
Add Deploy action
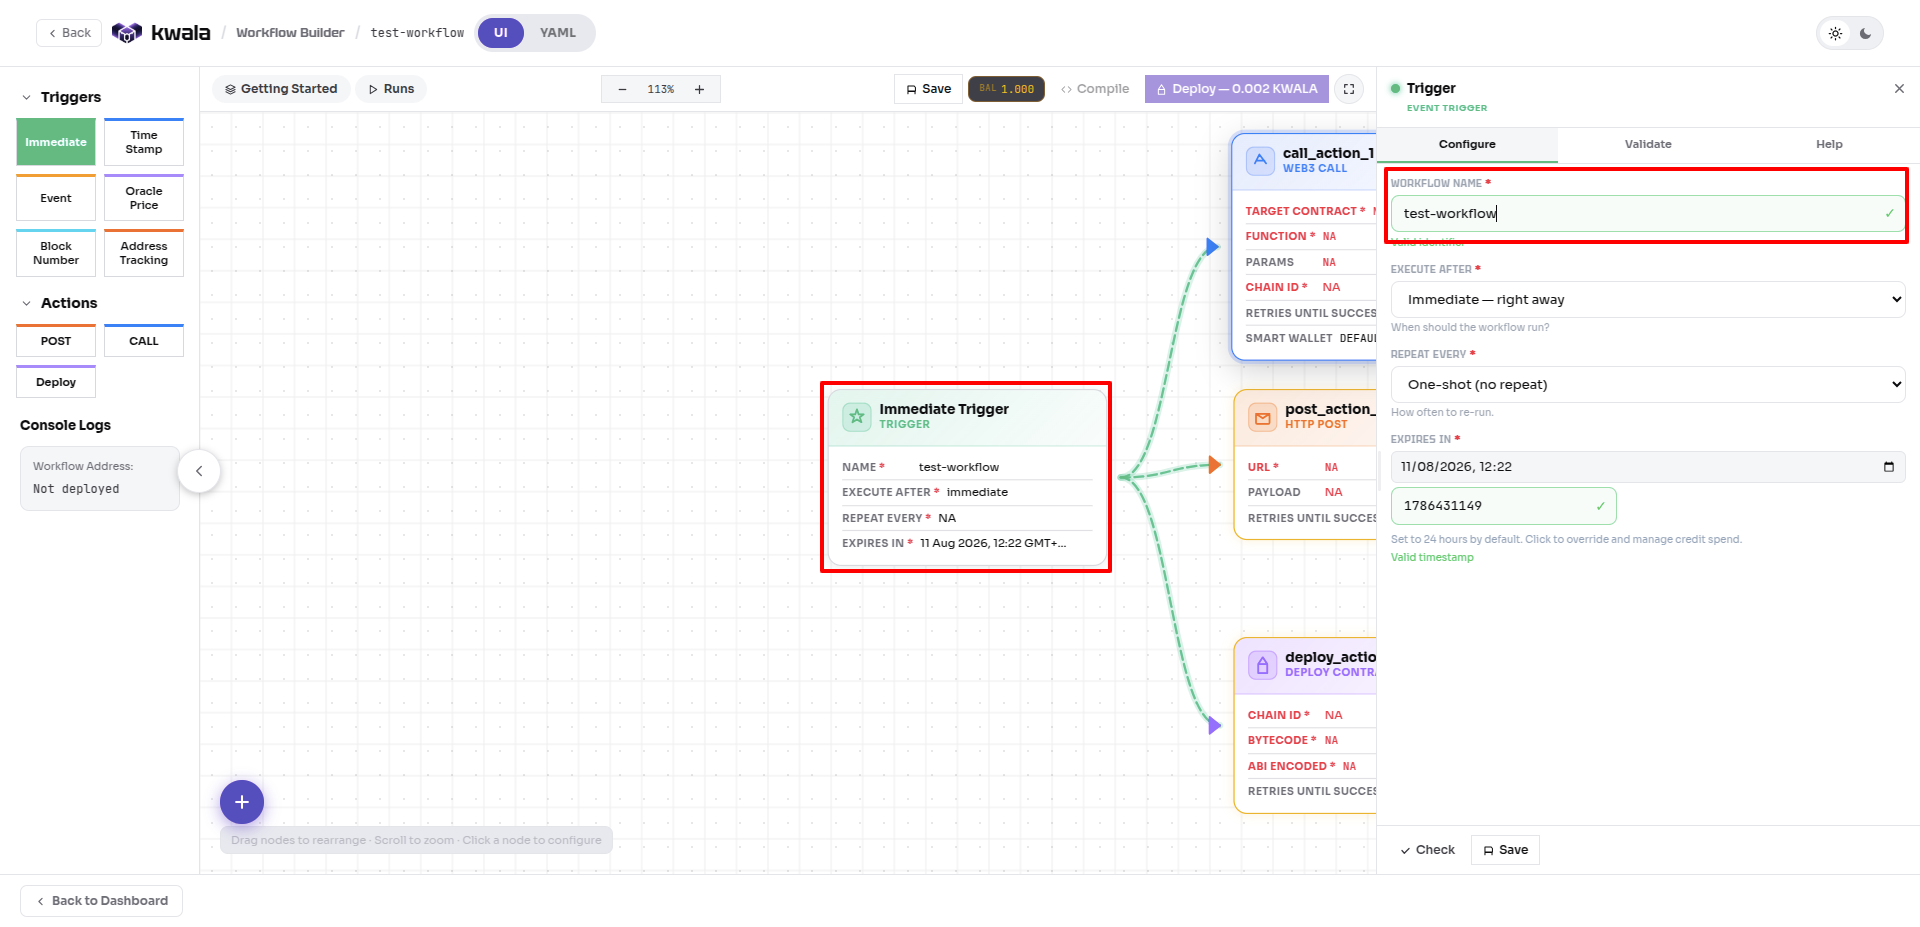point(56,381)
